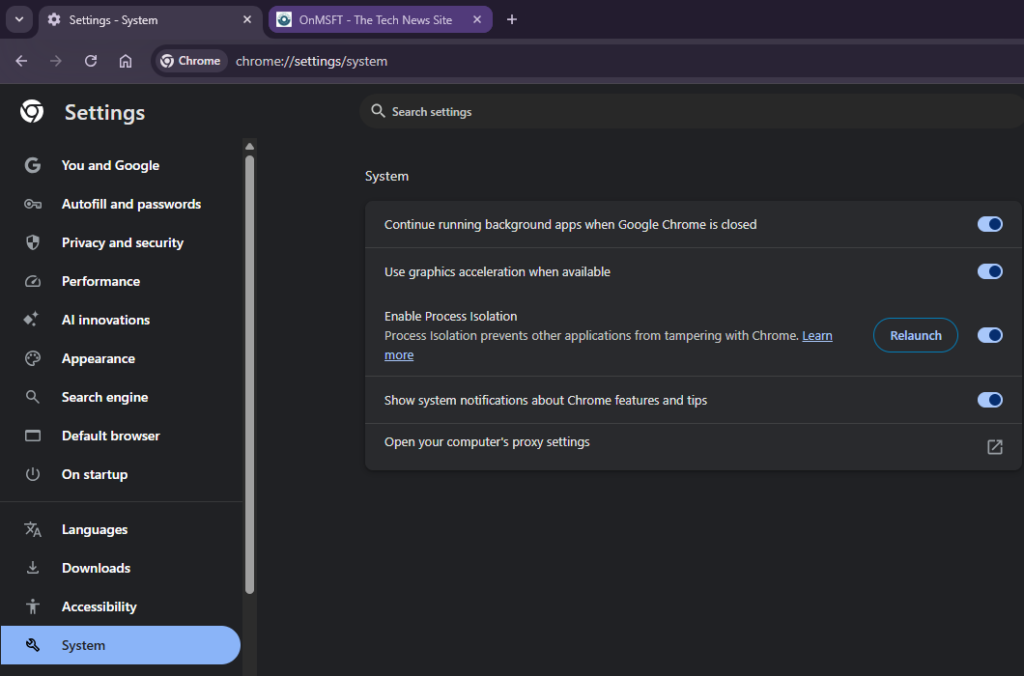Toggle graphics acceleration off
This screenshot has width=1024, height=676.
tap(989, 272)
